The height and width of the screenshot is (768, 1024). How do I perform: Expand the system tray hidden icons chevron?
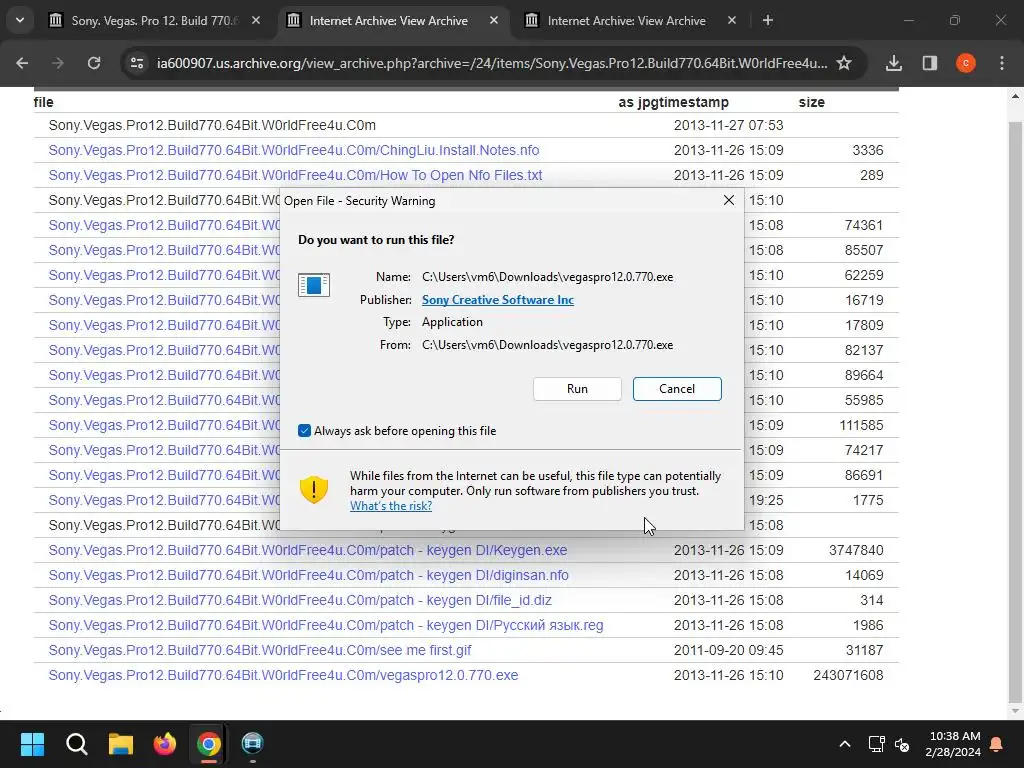[x=844, y=744]
